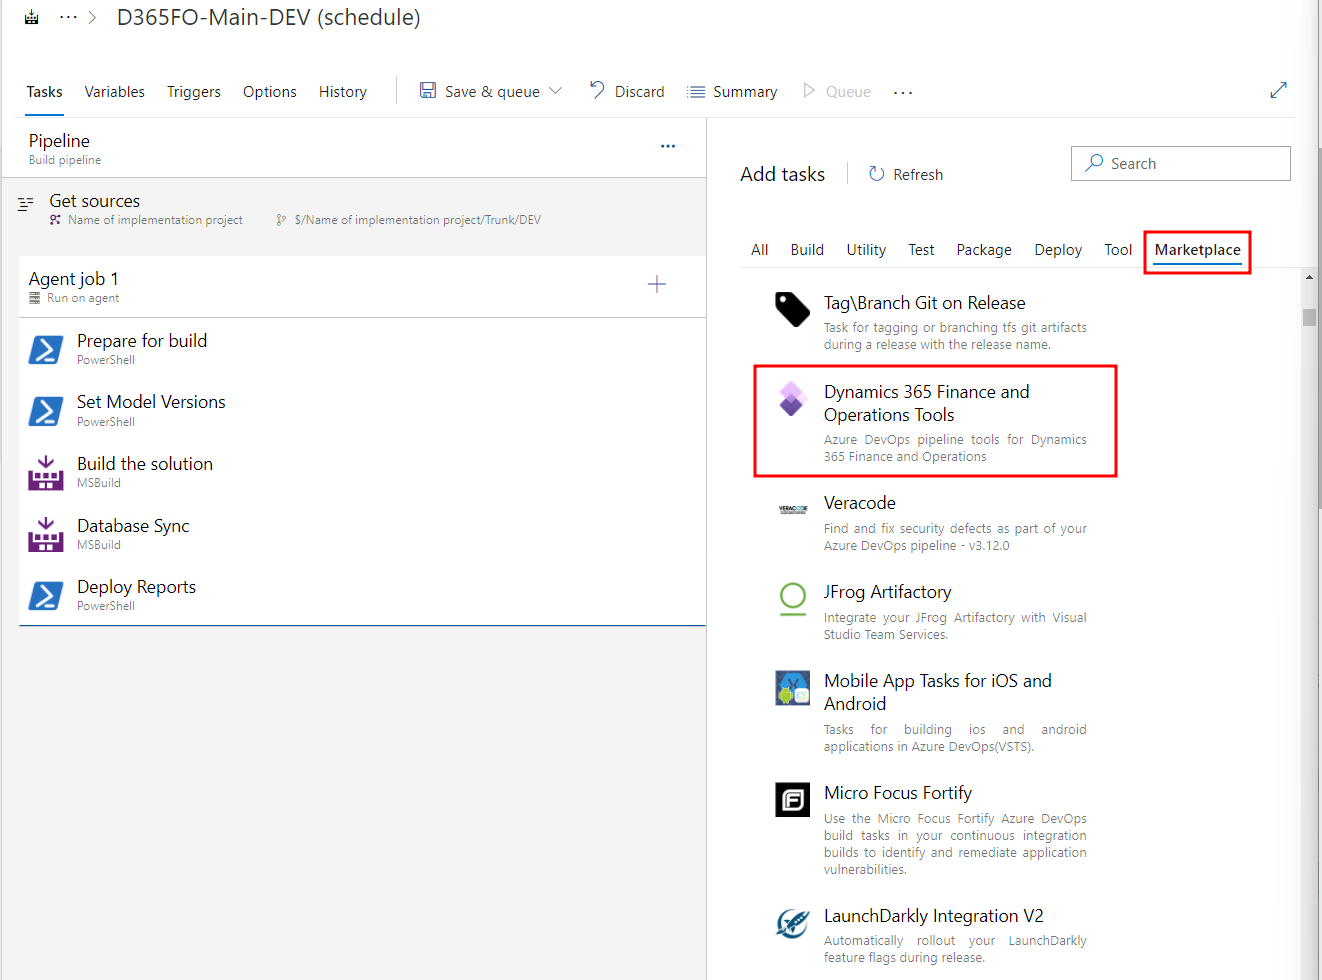Select the JFrog Artifactory icon
The image size is (1322, 980).
click(x=792, y=599)
